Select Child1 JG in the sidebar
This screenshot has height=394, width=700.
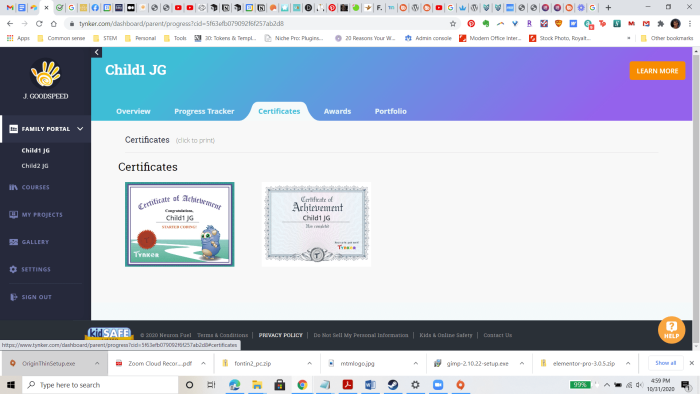pos(36,150)
